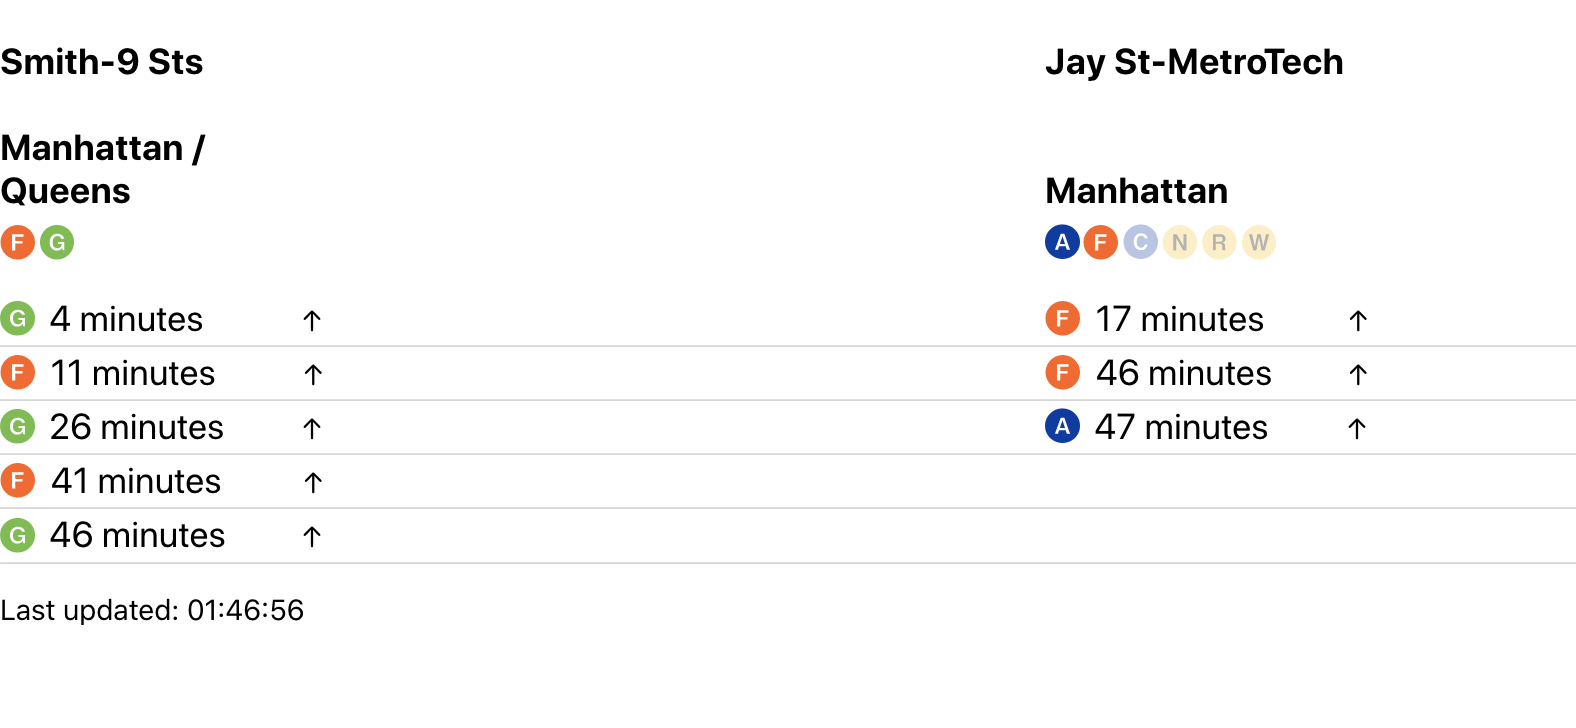Open the Smith-9 Sts station heading
Screen dimensions: 1576x728
click(102, 63)
